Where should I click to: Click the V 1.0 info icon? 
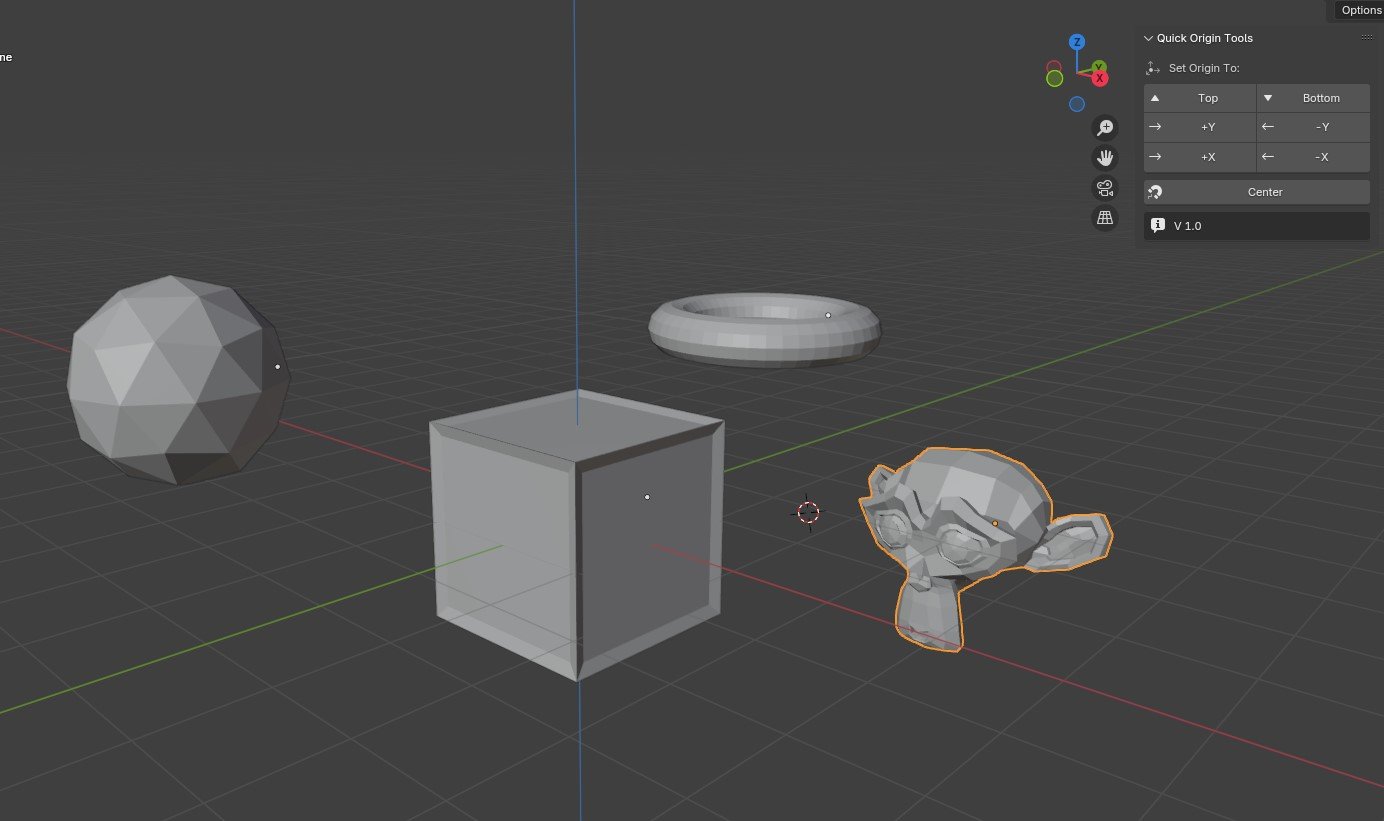(1158, 225)
